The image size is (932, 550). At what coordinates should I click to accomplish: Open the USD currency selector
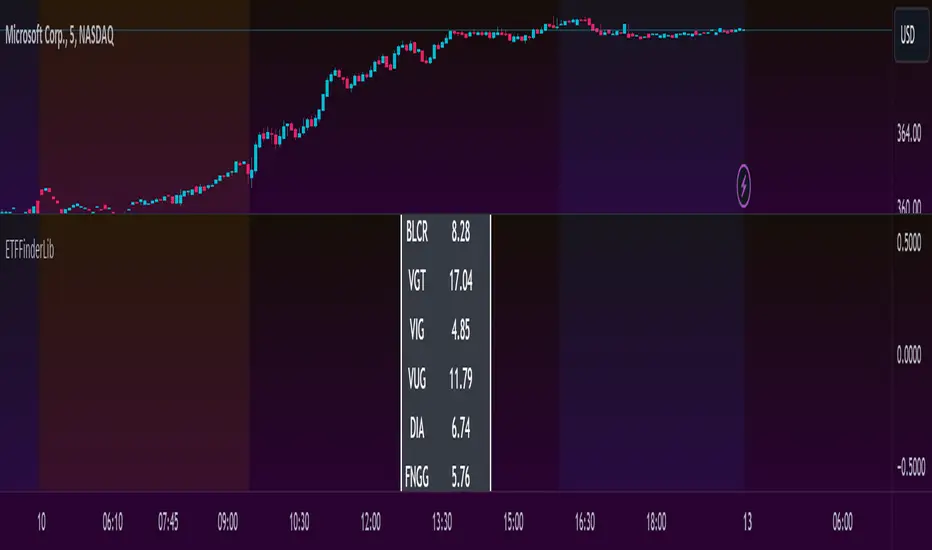coord(911,35)
